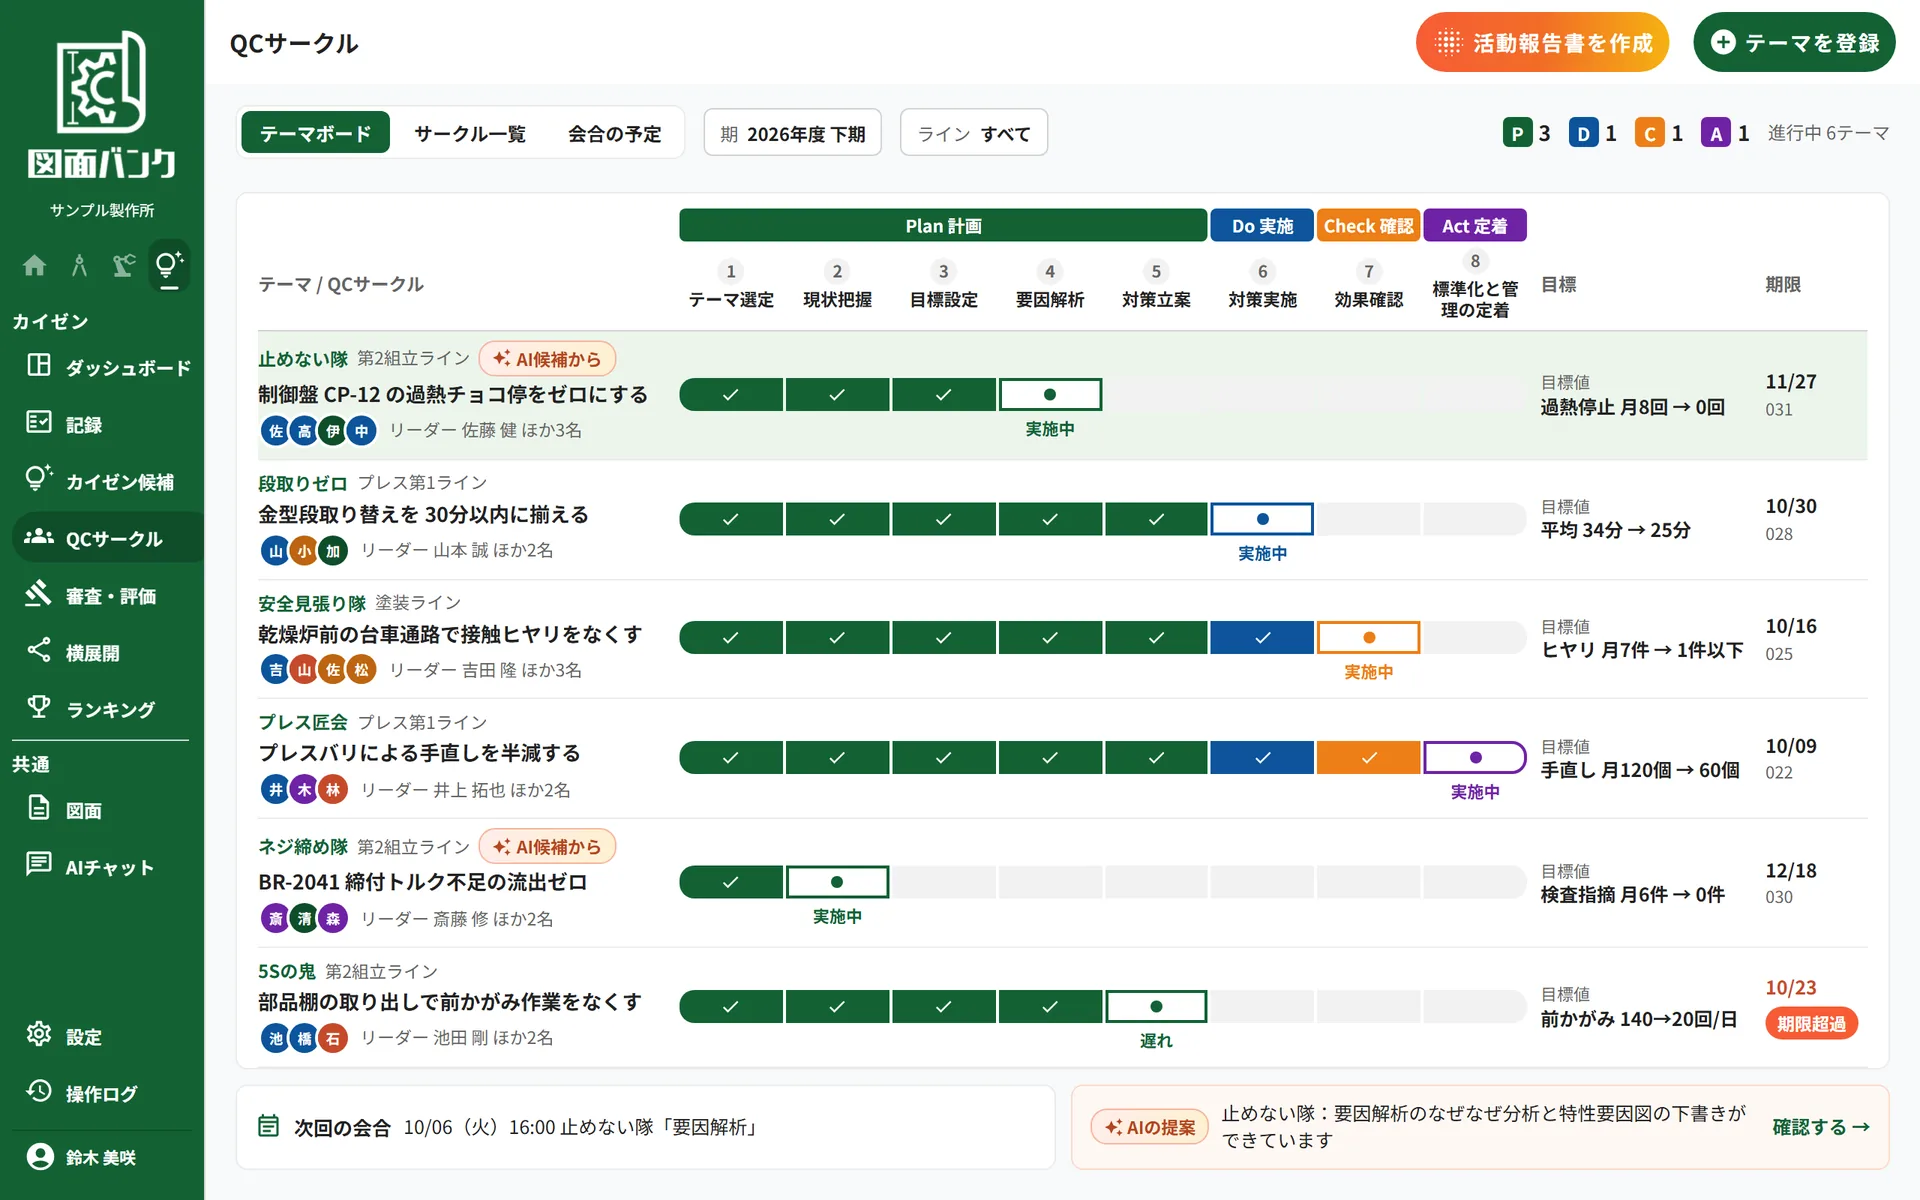Viewport: 1920px width, 1200px height.
Task: Click the home icon in sidebar
Action: (x=35, y=265)
